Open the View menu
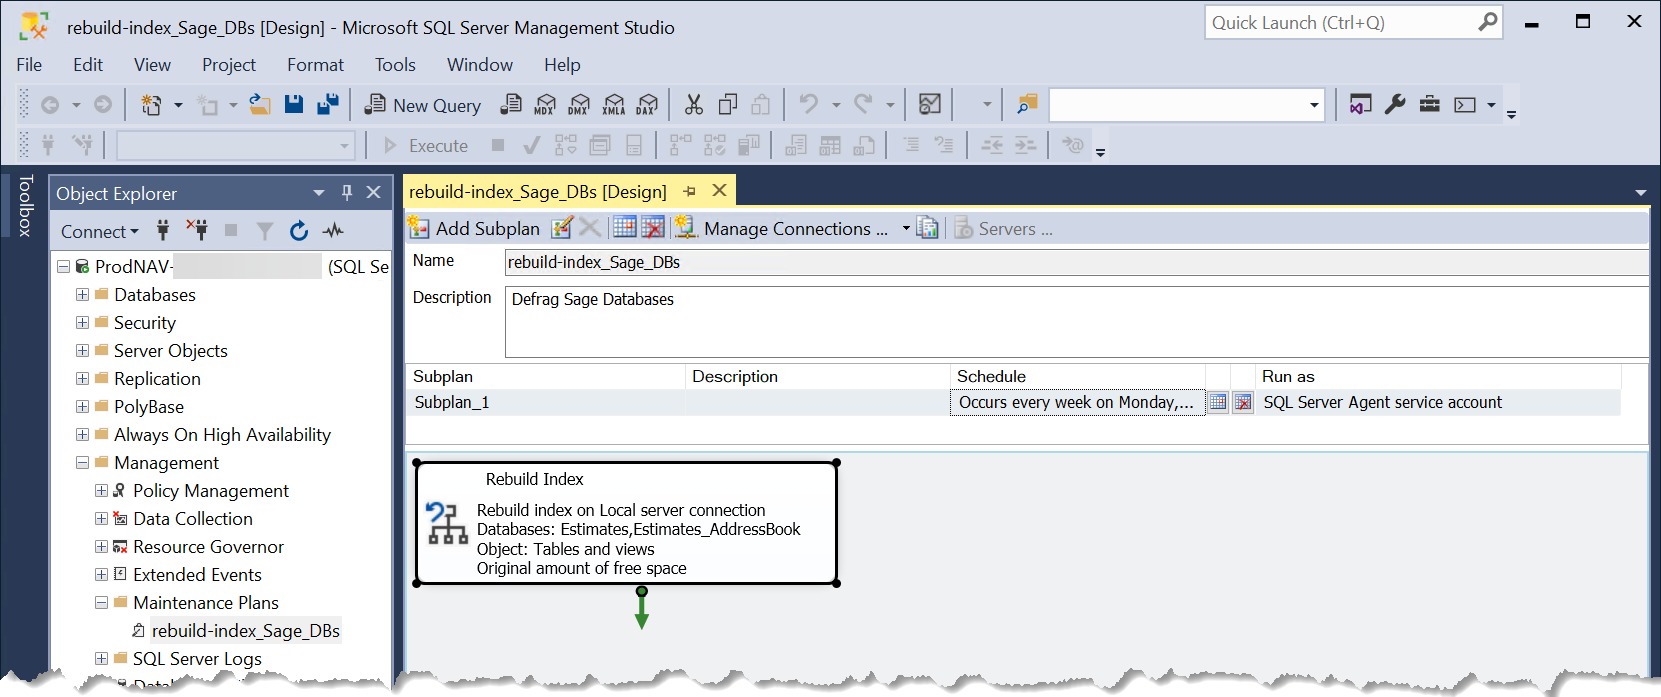The width and height of the screenshot is (1661, 697). tap(152, 64)
